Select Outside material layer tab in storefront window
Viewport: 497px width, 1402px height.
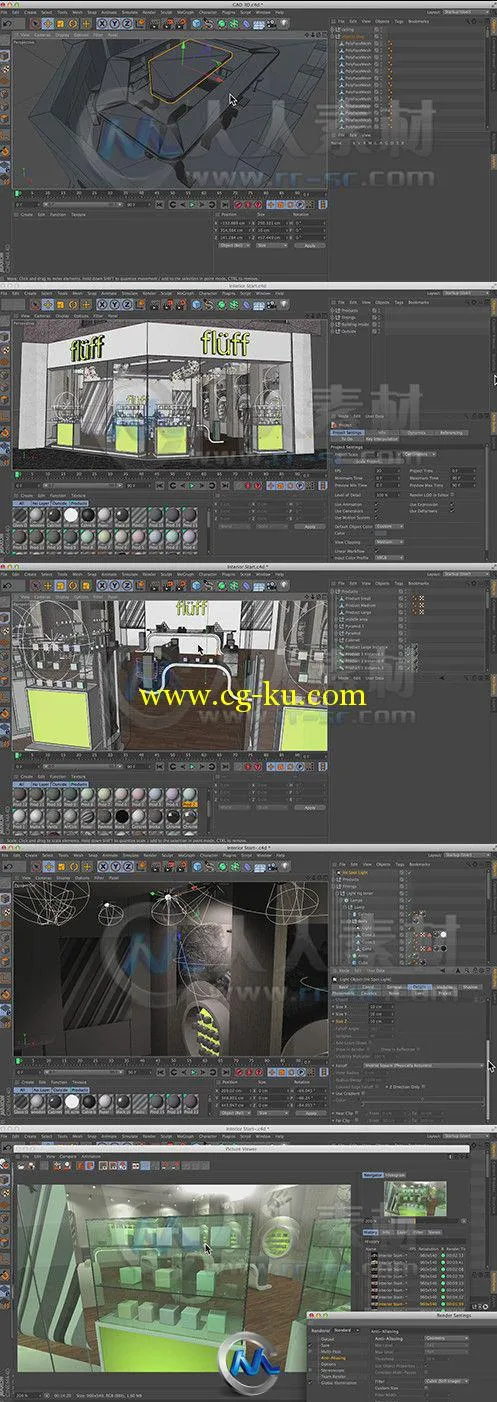[x=60, y=503]
